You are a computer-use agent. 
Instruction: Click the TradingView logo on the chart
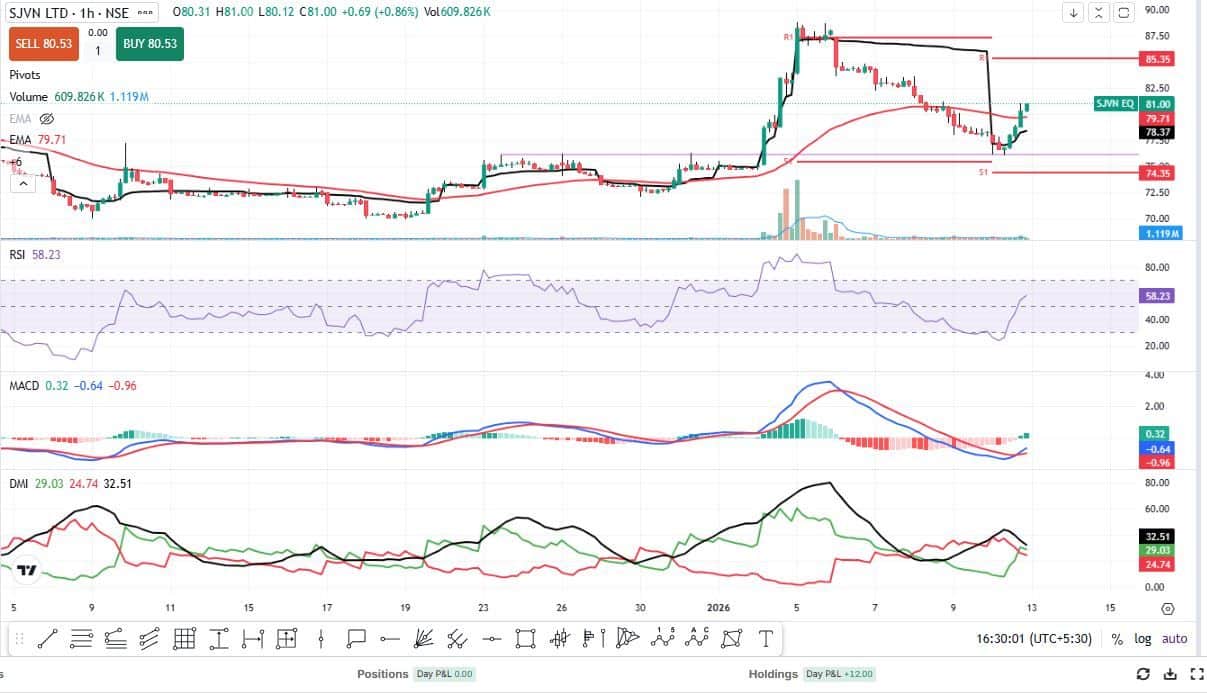coord(27,571)
